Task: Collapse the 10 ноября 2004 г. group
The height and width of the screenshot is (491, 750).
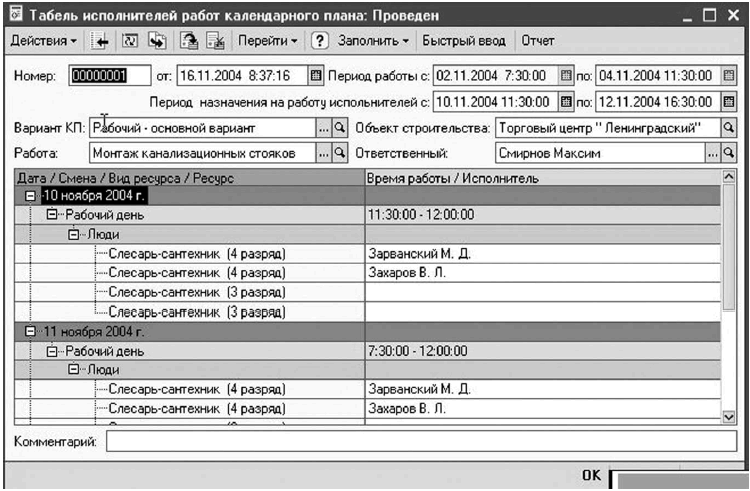Action: (33, 196)
